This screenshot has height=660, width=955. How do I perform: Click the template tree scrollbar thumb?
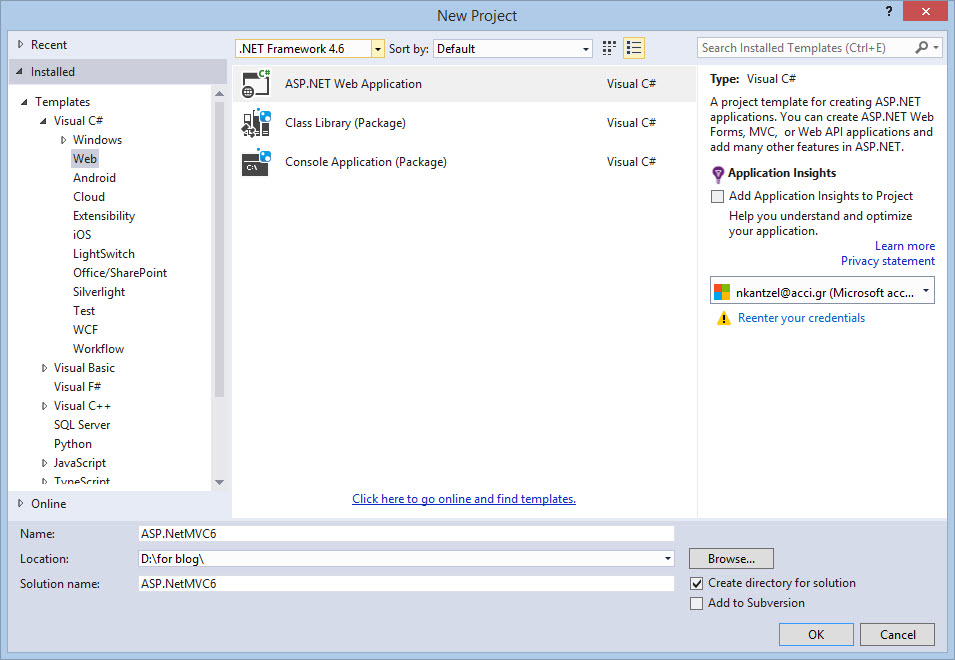[x=219, y=249]
